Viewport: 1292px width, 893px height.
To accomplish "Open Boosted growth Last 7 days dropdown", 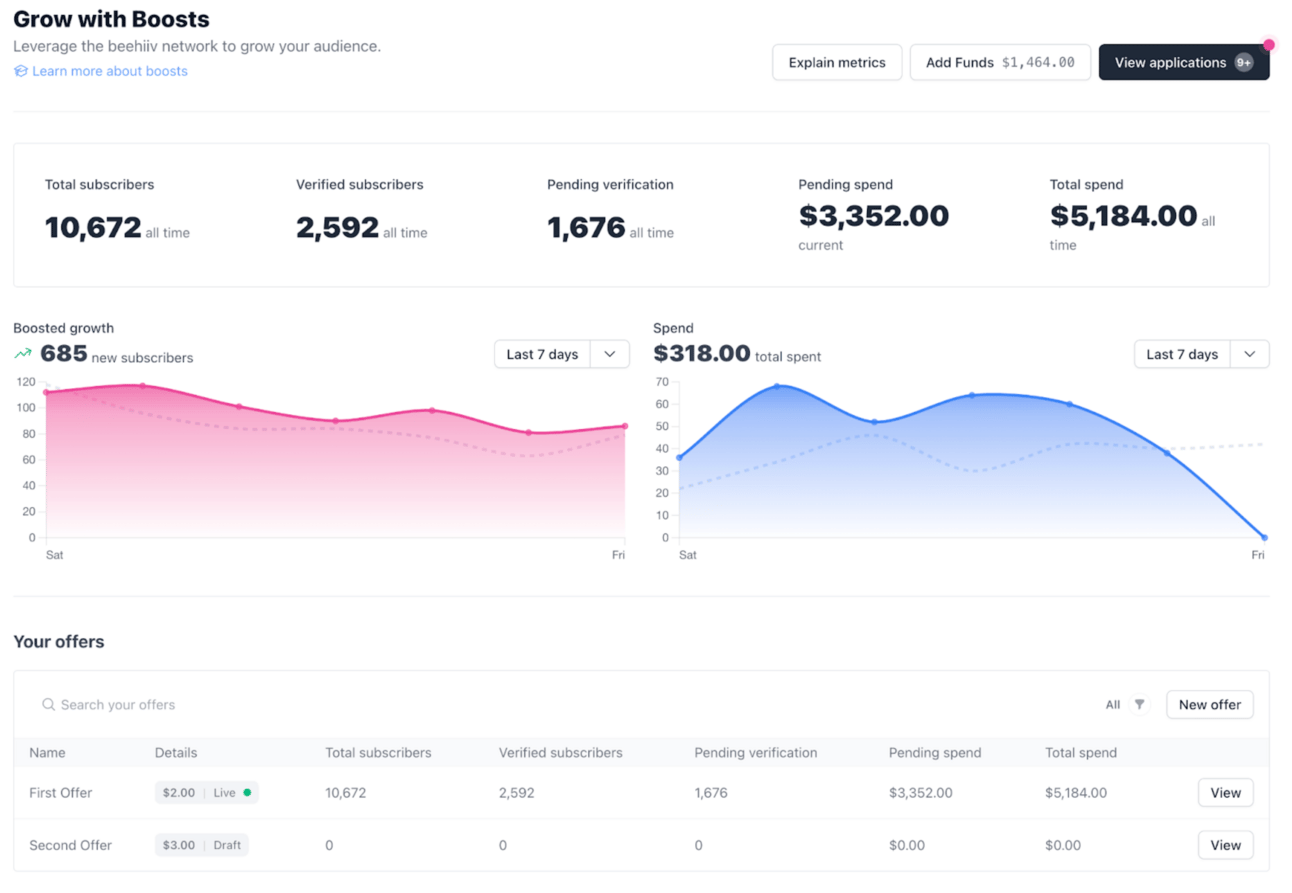I will tap(562, 354).
